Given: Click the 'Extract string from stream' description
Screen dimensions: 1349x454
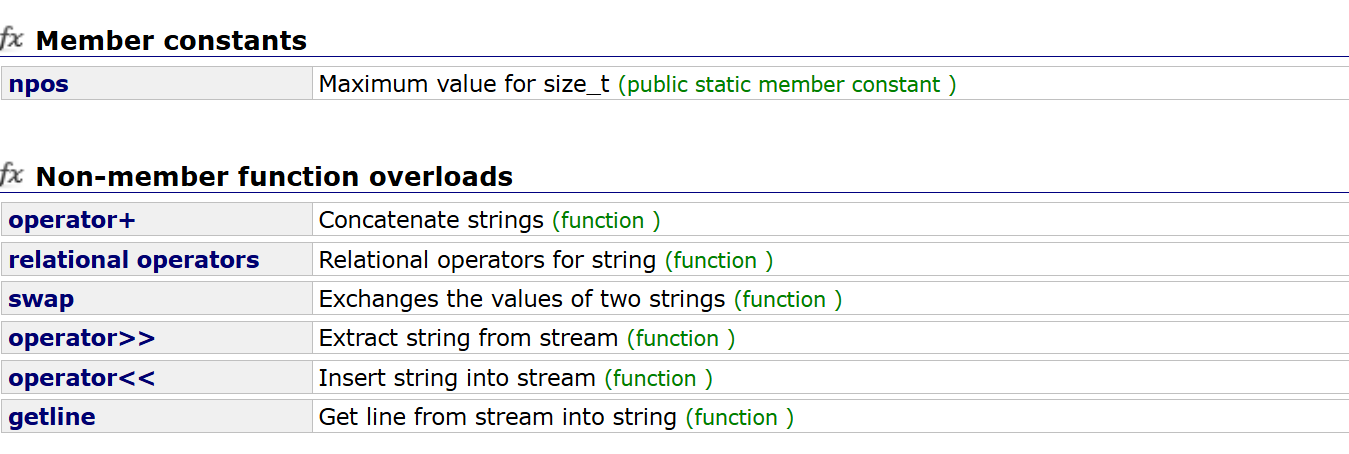Looking at the screenshot, I should 468,338.
